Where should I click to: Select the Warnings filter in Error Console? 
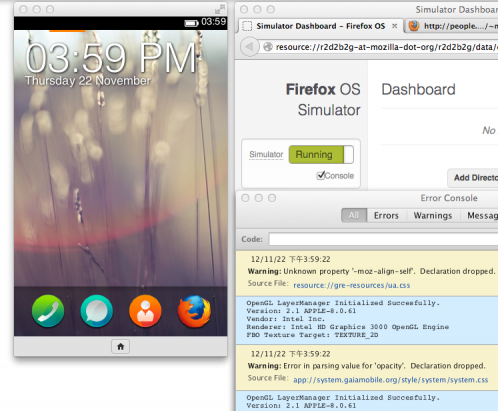coord(433,215)
